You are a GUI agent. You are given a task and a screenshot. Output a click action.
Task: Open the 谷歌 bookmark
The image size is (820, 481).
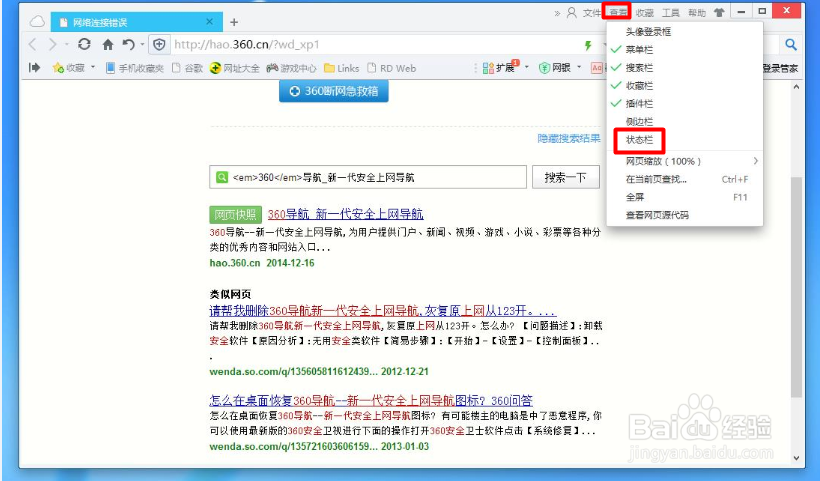pos(187,68)
